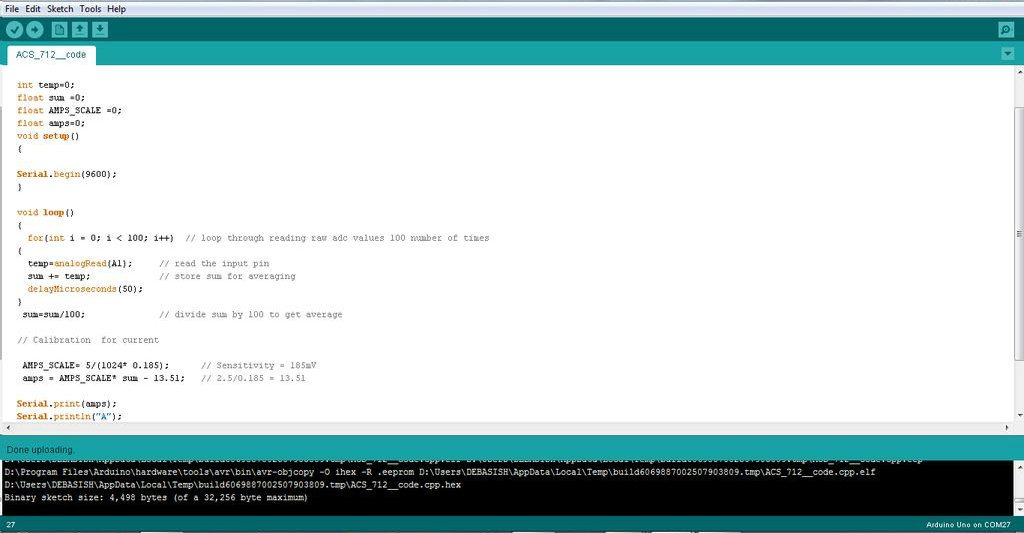Click 'sum=sum/100;' statement
1024x533 pixels.
click(x=54, y=314)
